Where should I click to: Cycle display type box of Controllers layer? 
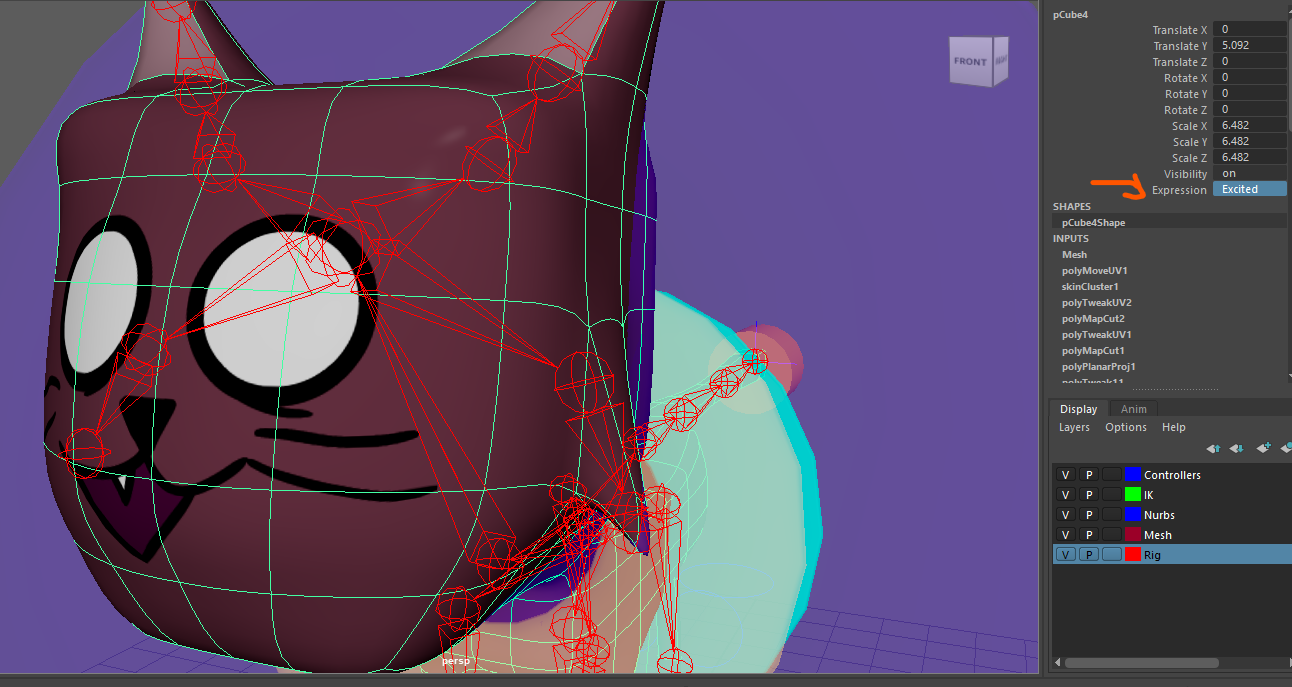(1111, 475)
